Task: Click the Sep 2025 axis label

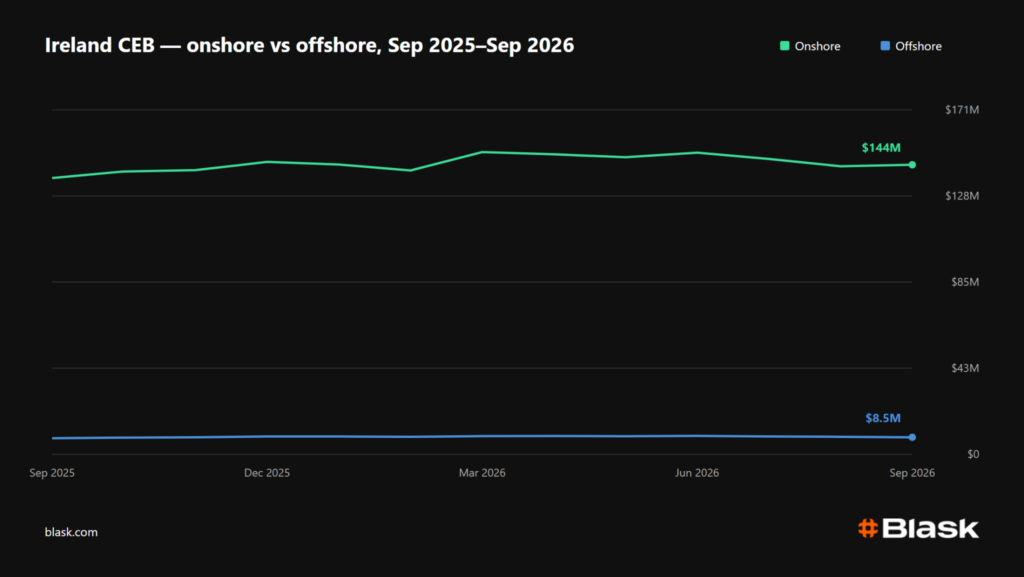Action: [x=52, y=473]
